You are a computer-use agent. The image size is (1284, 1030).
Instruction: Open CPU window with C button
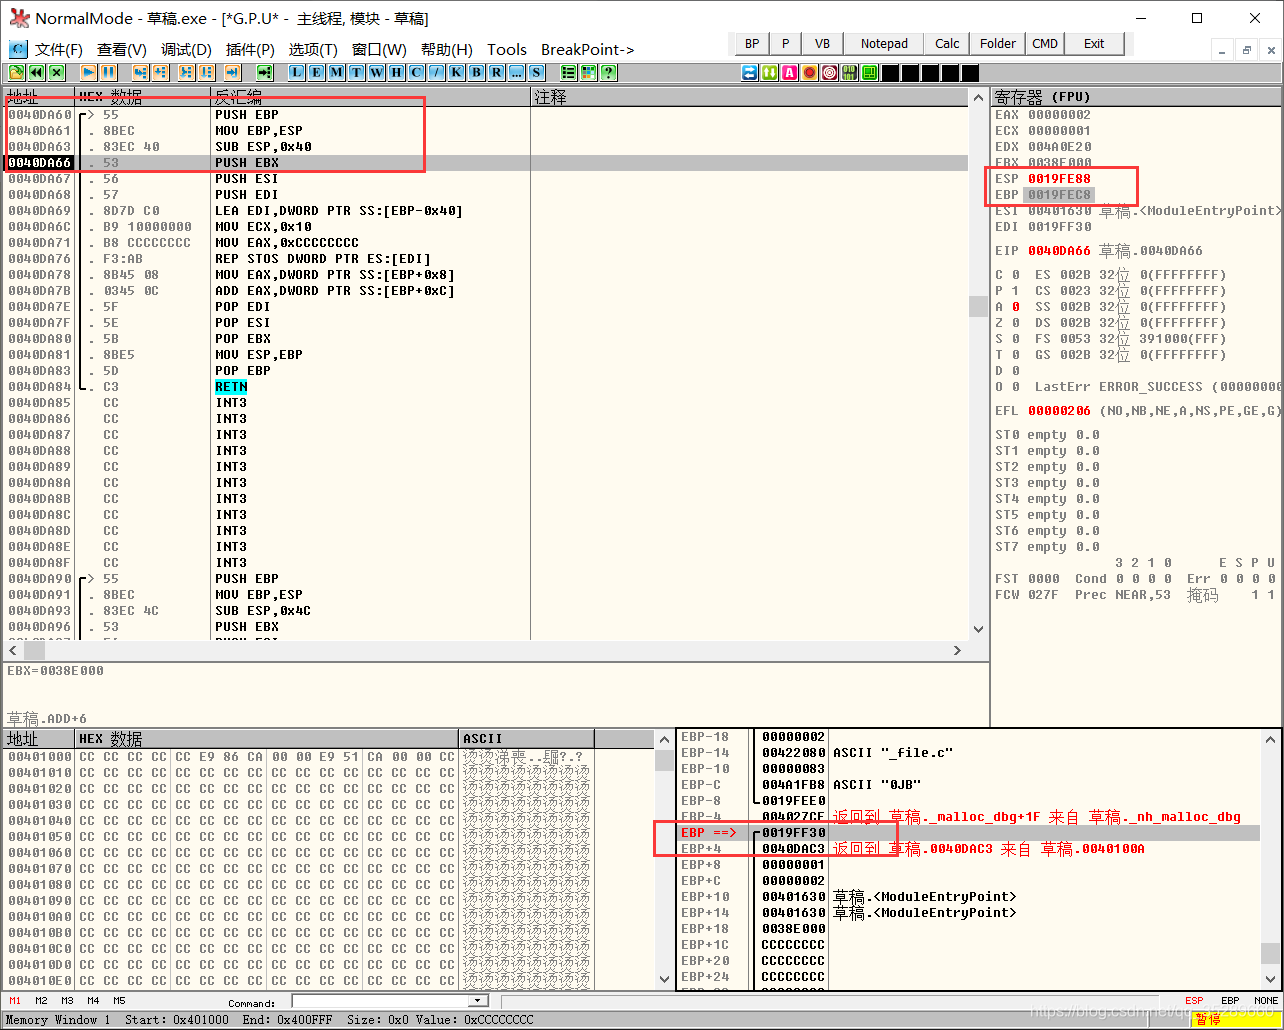(x=417, y=72)
